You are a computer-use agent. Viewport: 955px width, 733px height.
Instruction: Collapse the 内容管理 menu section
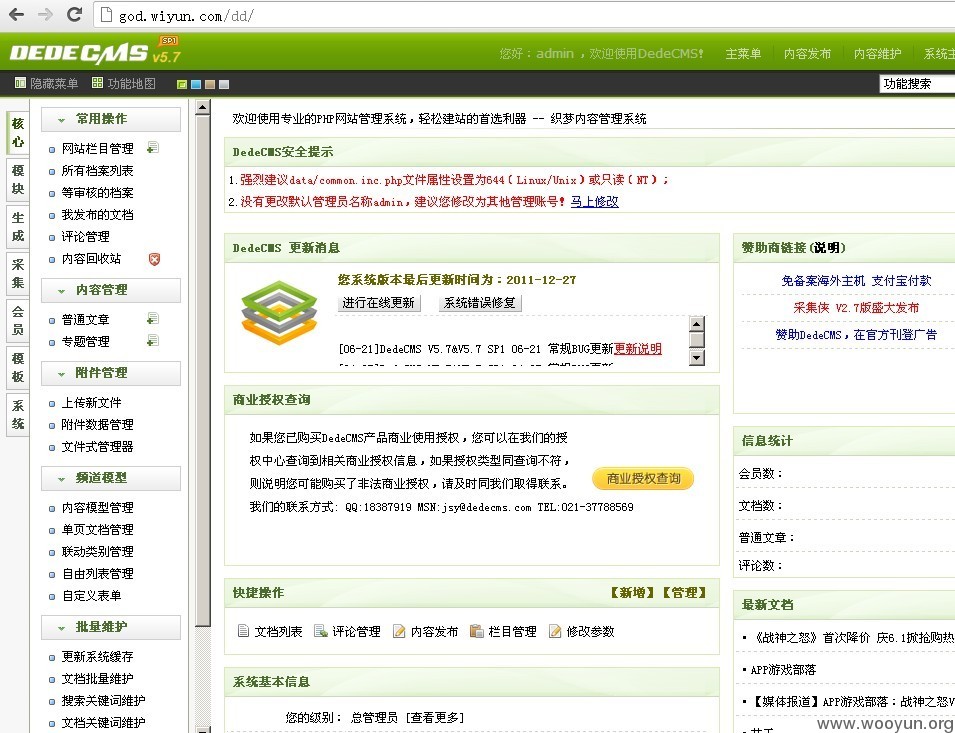111,290
